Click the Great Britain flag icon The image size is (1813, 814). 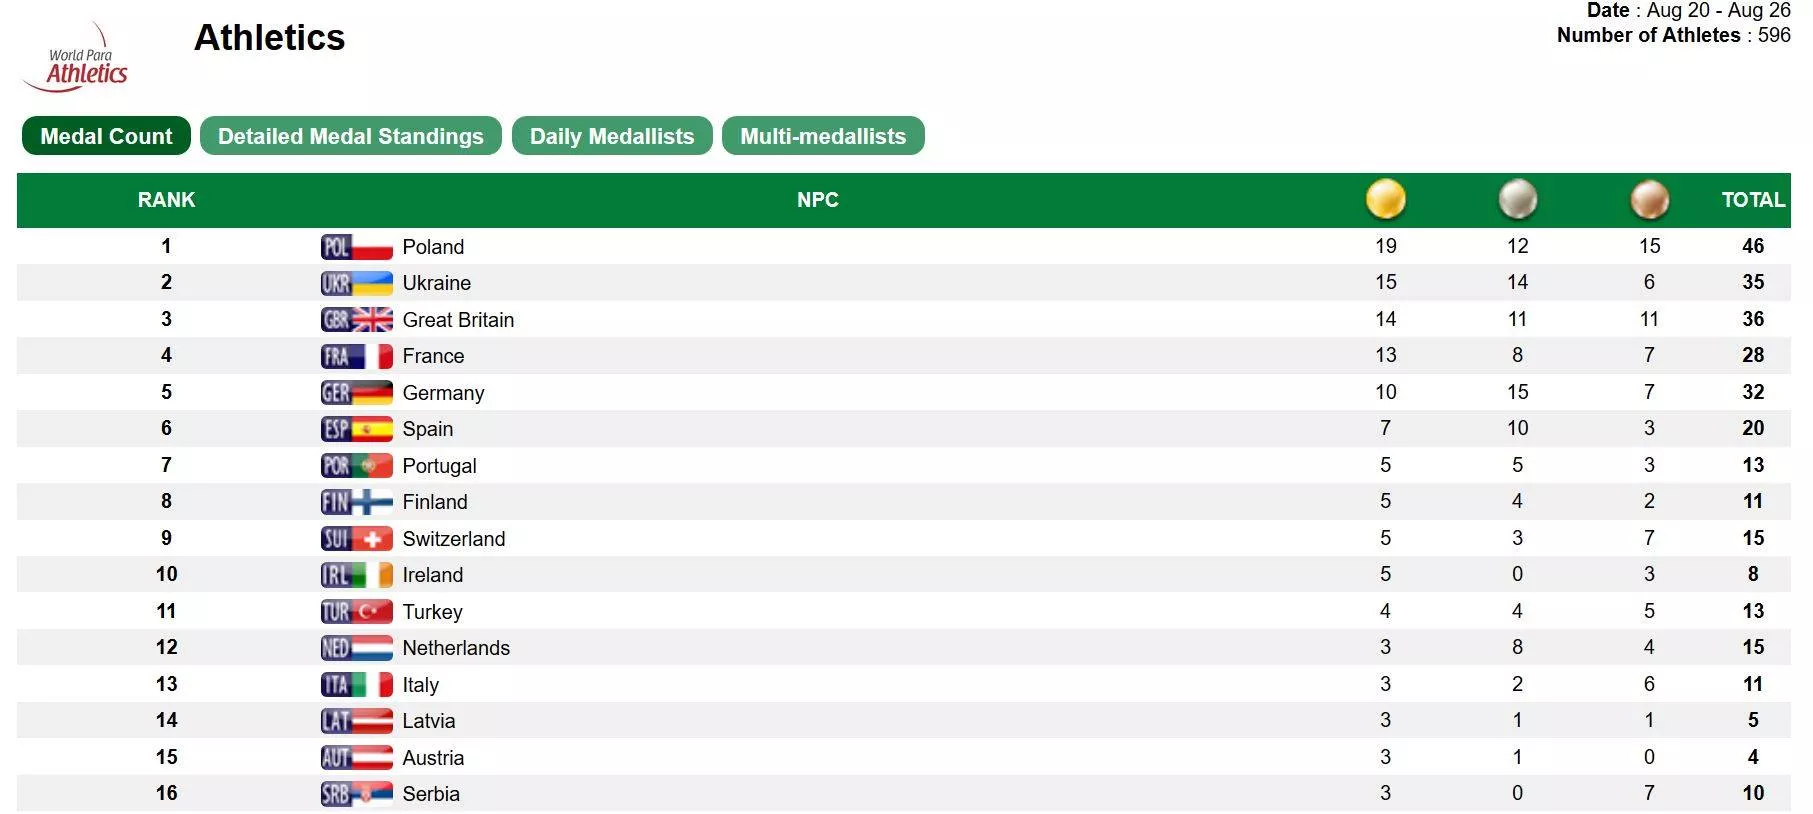pos(356,320)
